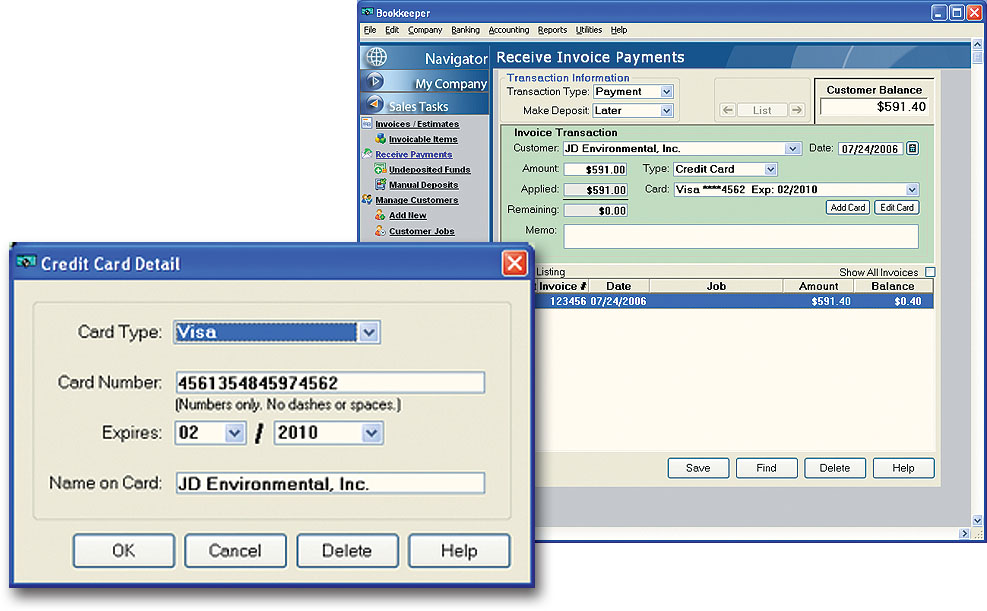Click the Undeposited Funds icon
987x611 pixels.
pyautogui.click(x=380, y=169)
